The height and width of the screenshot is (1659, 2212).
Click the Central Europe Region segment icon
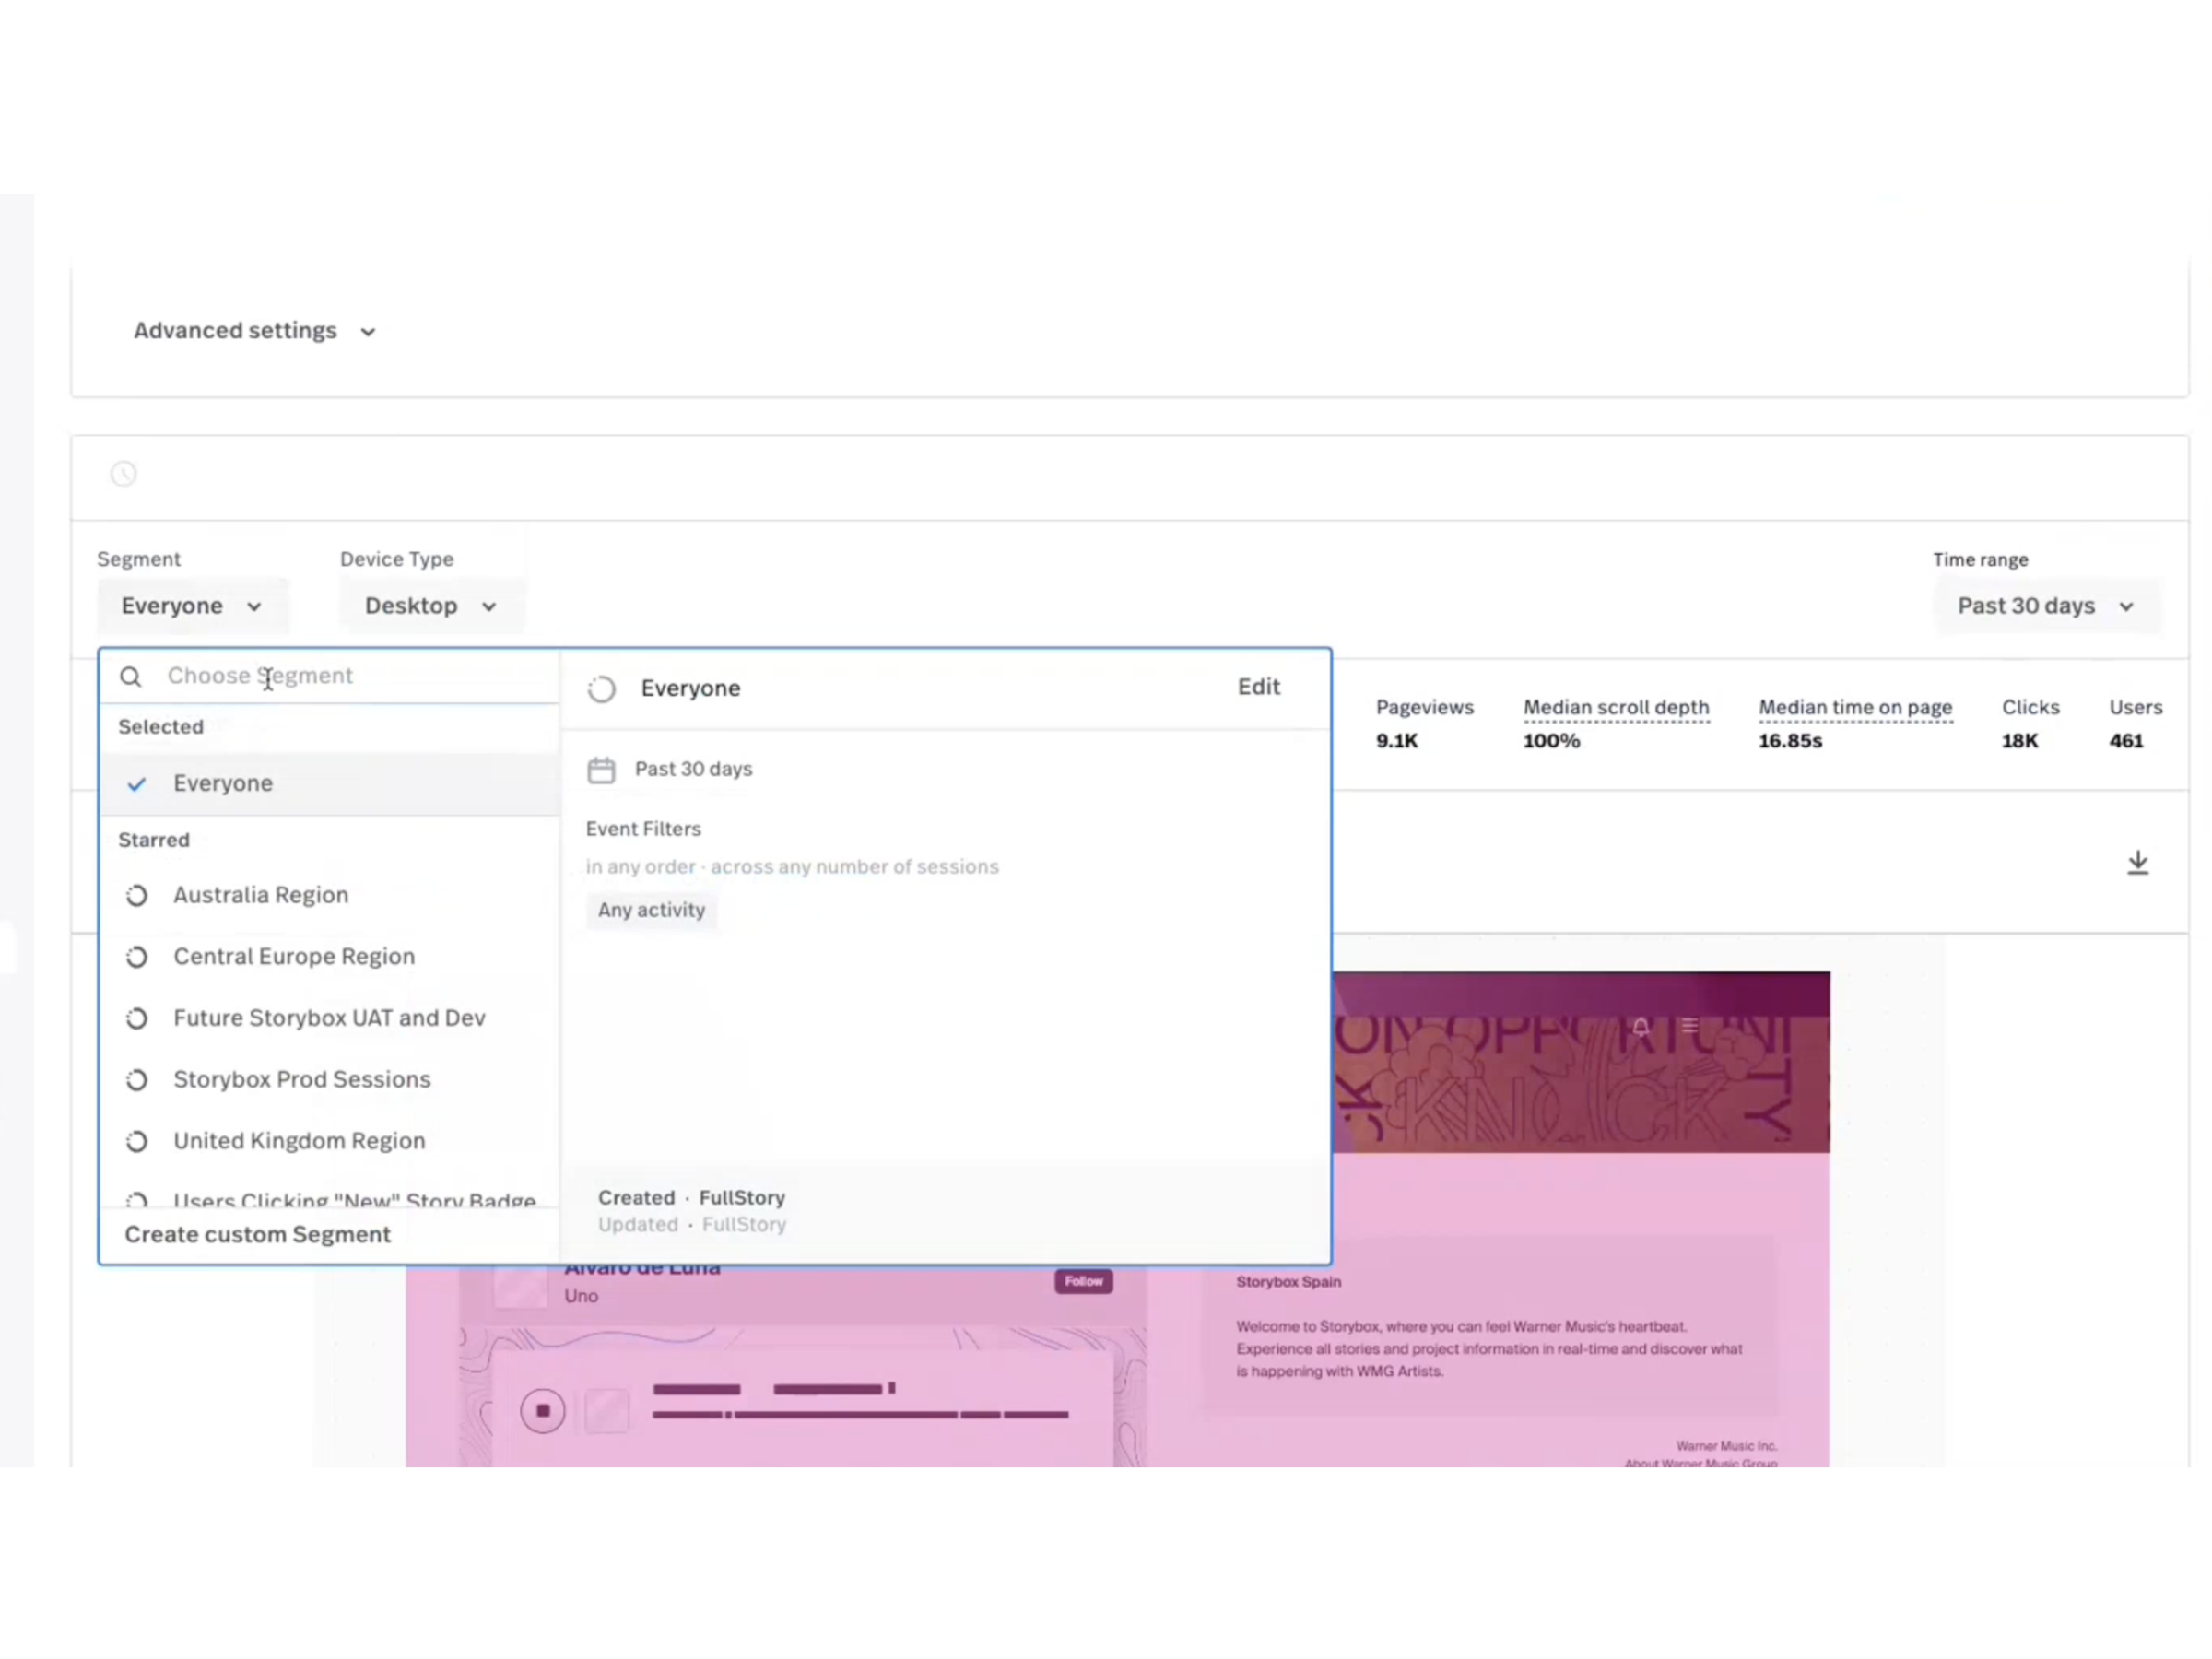coord(137,957)
